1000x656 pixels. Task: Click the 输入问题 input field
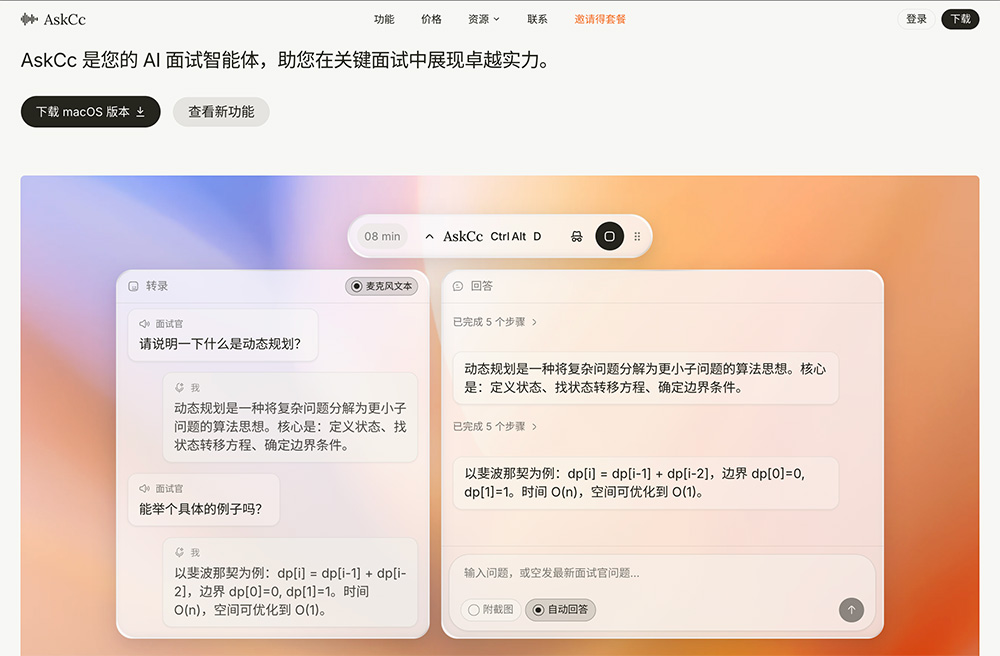tap(662, 573)
